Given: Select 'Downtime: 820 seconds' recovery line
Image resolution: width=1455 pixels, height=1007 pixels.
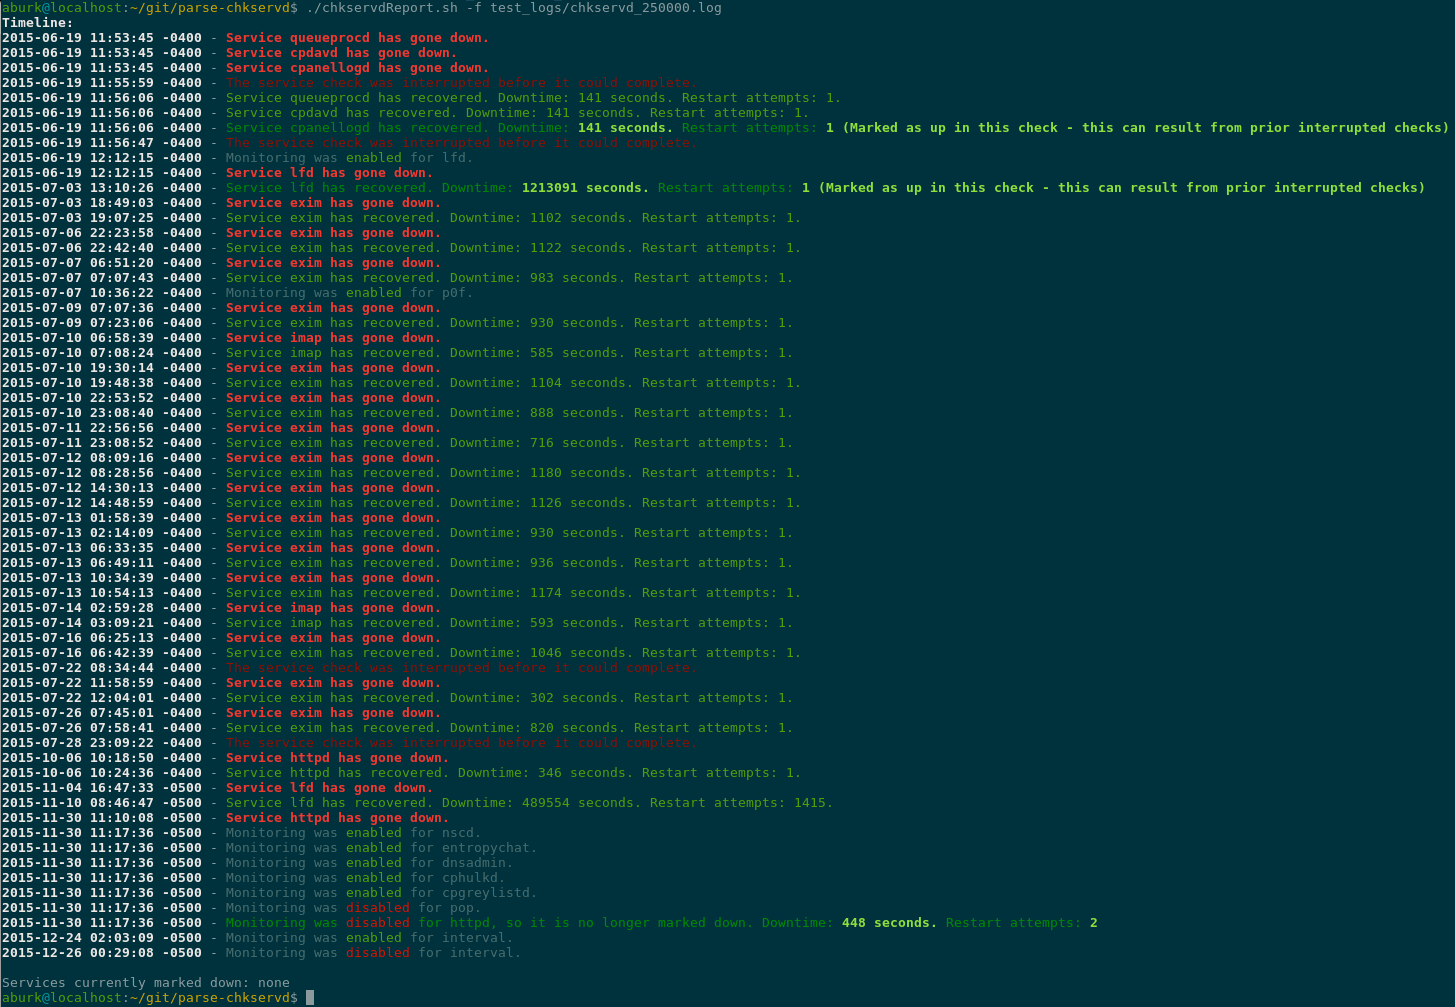Looking at the screenshot, I should pos(510,728).
